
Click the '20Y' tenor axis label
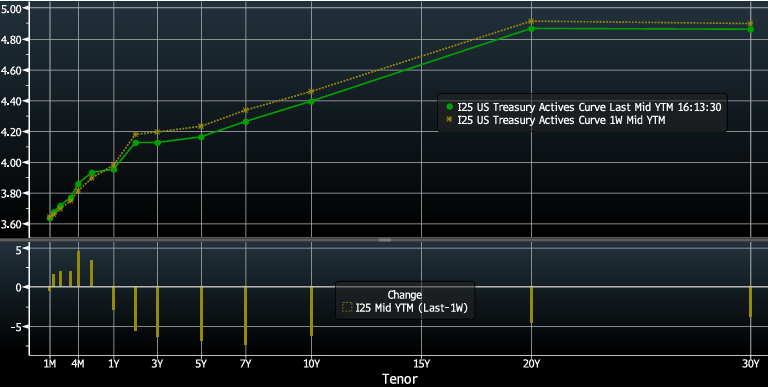pos(531,364)
